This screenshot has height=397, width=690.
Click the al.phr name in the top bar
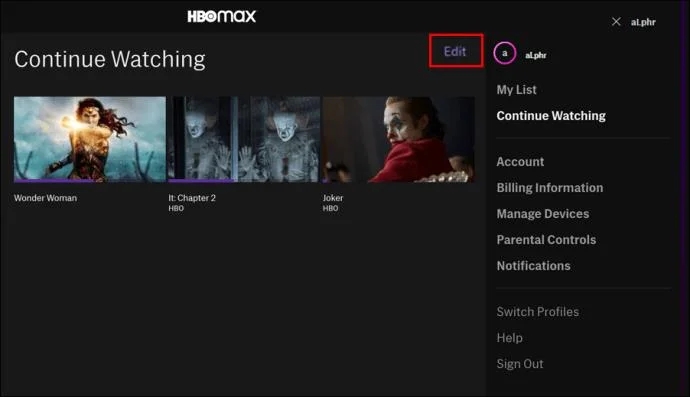[643, 22]
